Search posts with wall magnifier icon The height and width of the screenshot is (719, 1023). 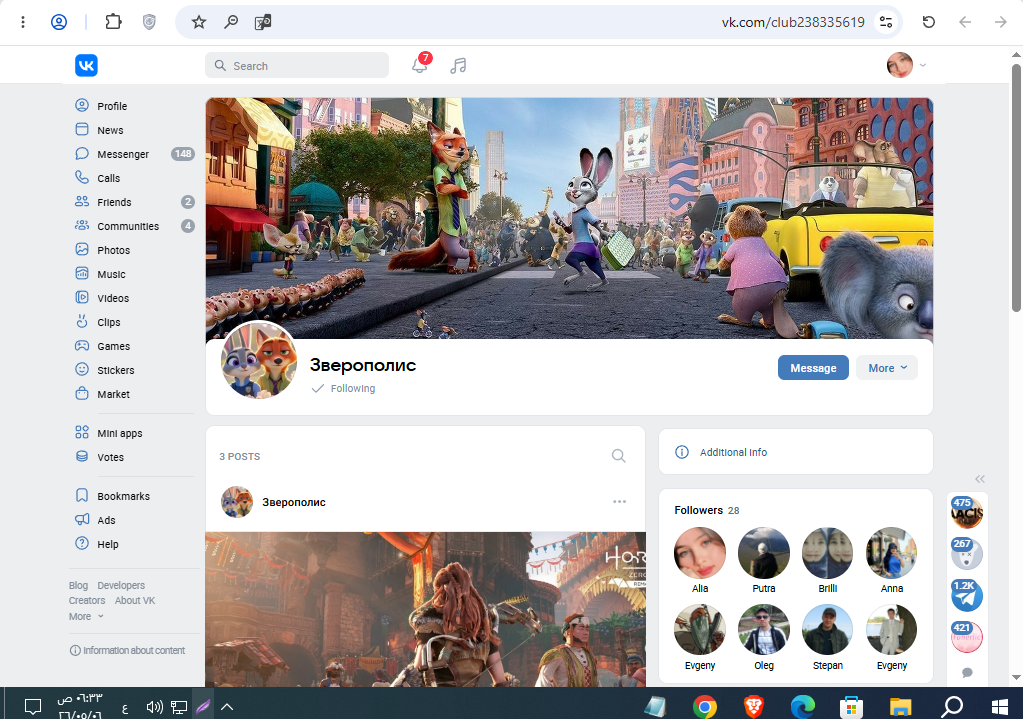[x=618, y=456]
